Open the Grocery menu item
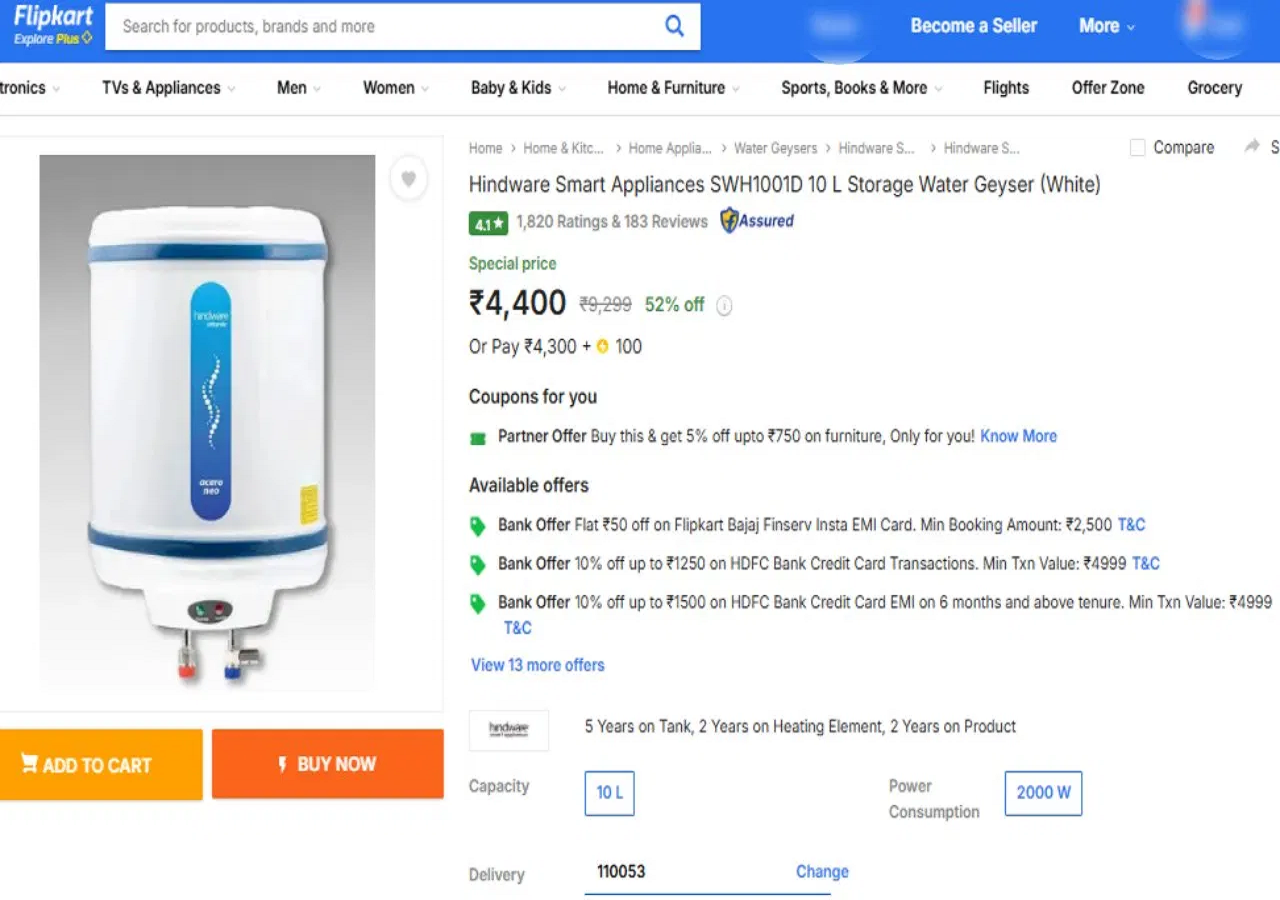The height and width of the screenshot is (900, 1280). [1214, 88]
